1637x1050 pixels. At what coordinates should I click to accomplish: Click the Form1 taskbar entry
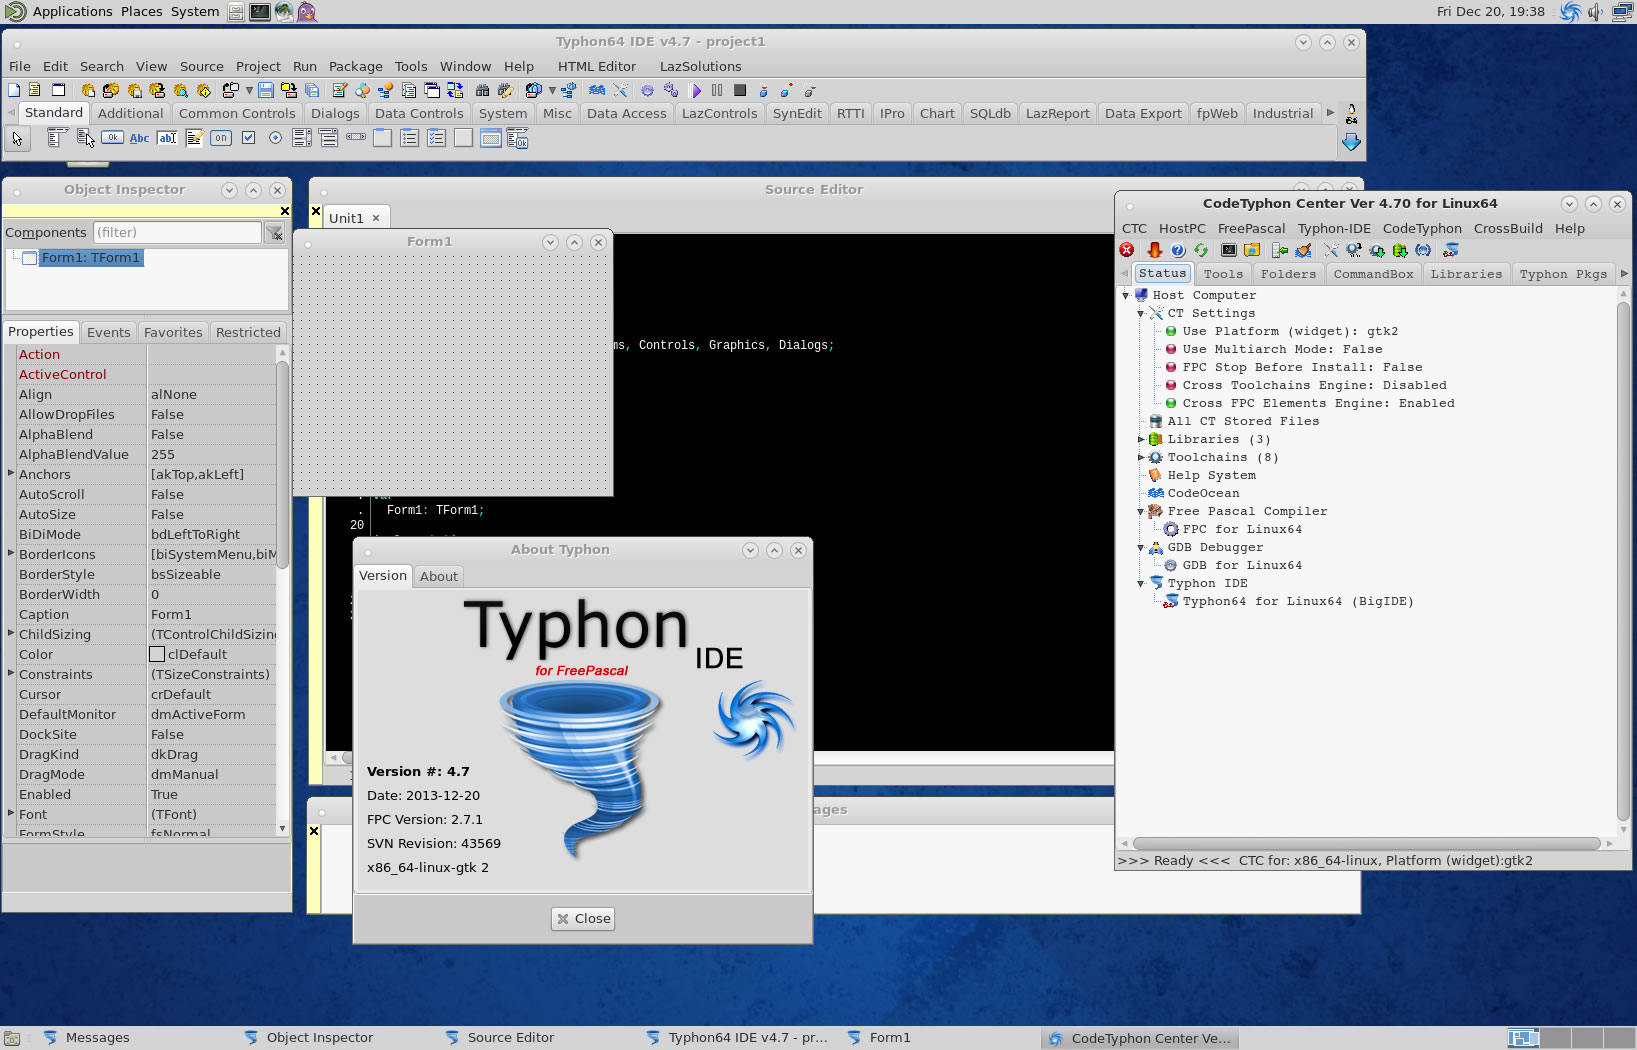point(890,1037)
